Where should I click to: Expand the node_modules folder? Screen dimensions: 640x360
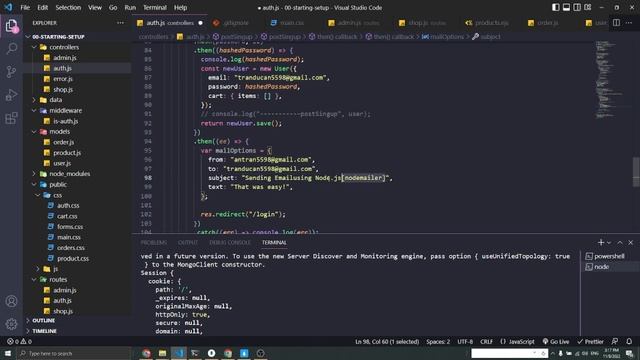tap(77, 174)
